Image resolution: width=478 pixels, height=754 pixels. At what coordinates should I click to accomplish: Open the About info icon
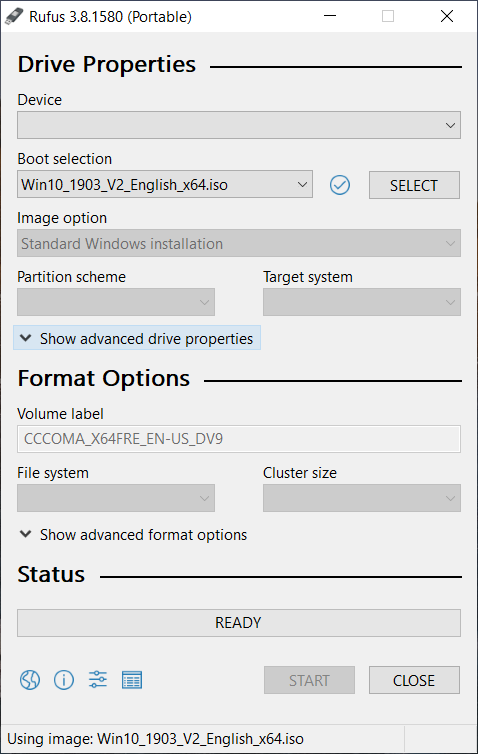coord(64,680)
